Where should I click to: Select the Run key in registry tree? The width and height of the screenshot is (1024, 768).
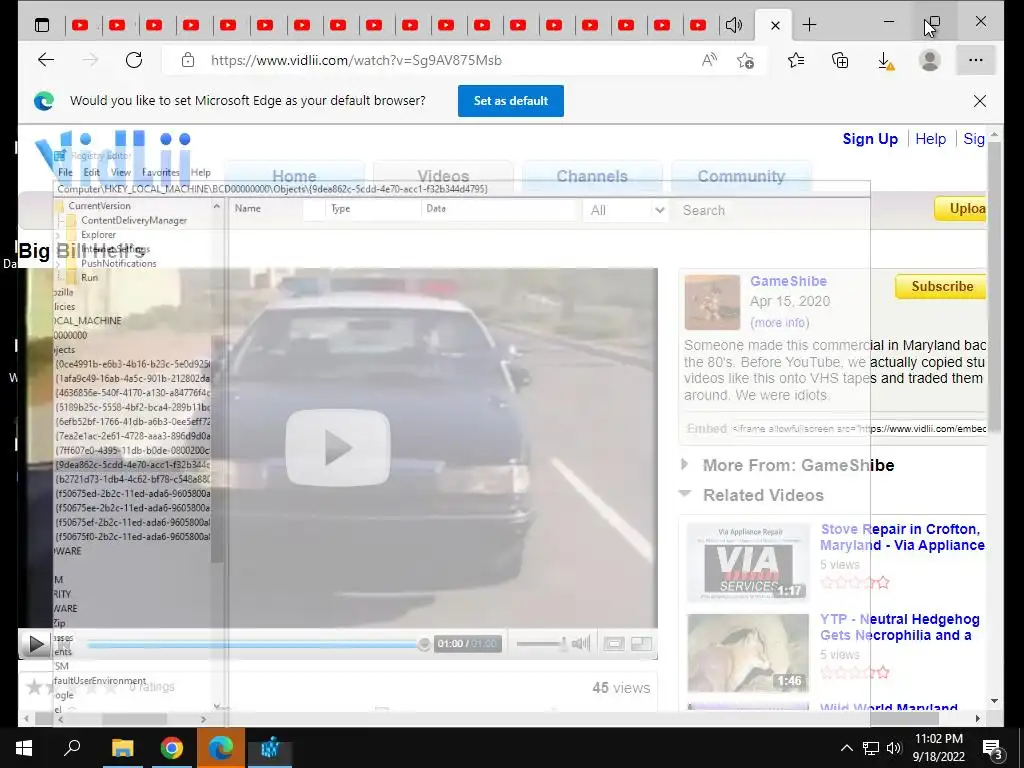point(89,278)
